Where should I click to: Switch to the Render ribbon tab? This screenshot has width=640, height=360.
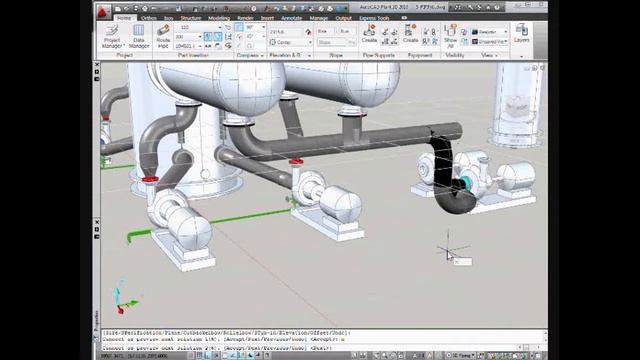pos(245,18)
